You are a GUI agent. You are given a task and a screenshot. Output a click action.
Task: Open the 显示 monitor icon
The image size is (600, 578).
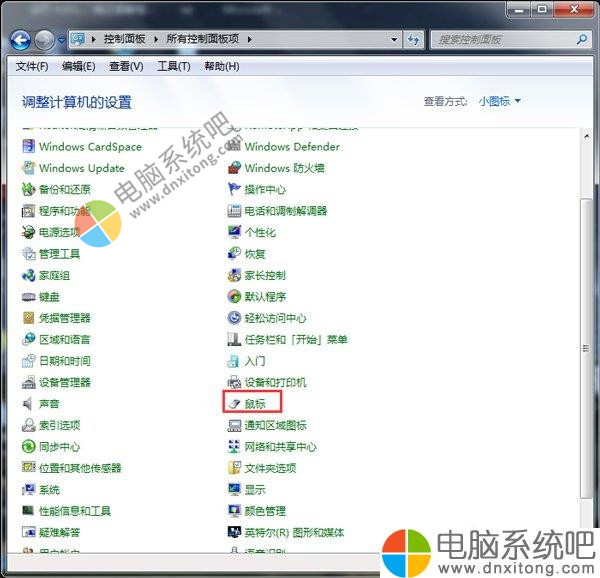pos(234,489)
